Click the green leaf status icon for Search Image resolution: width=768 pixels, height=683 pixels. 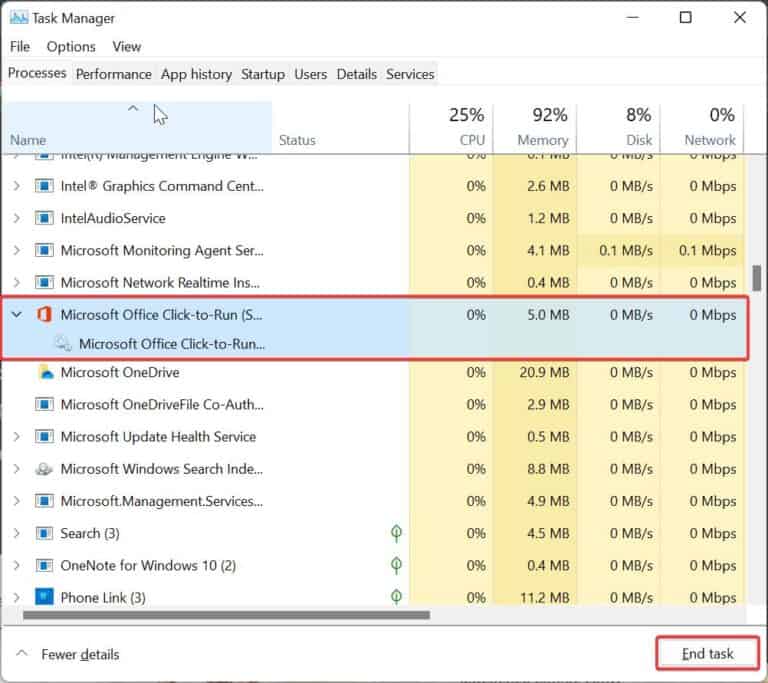click(396, 533)
